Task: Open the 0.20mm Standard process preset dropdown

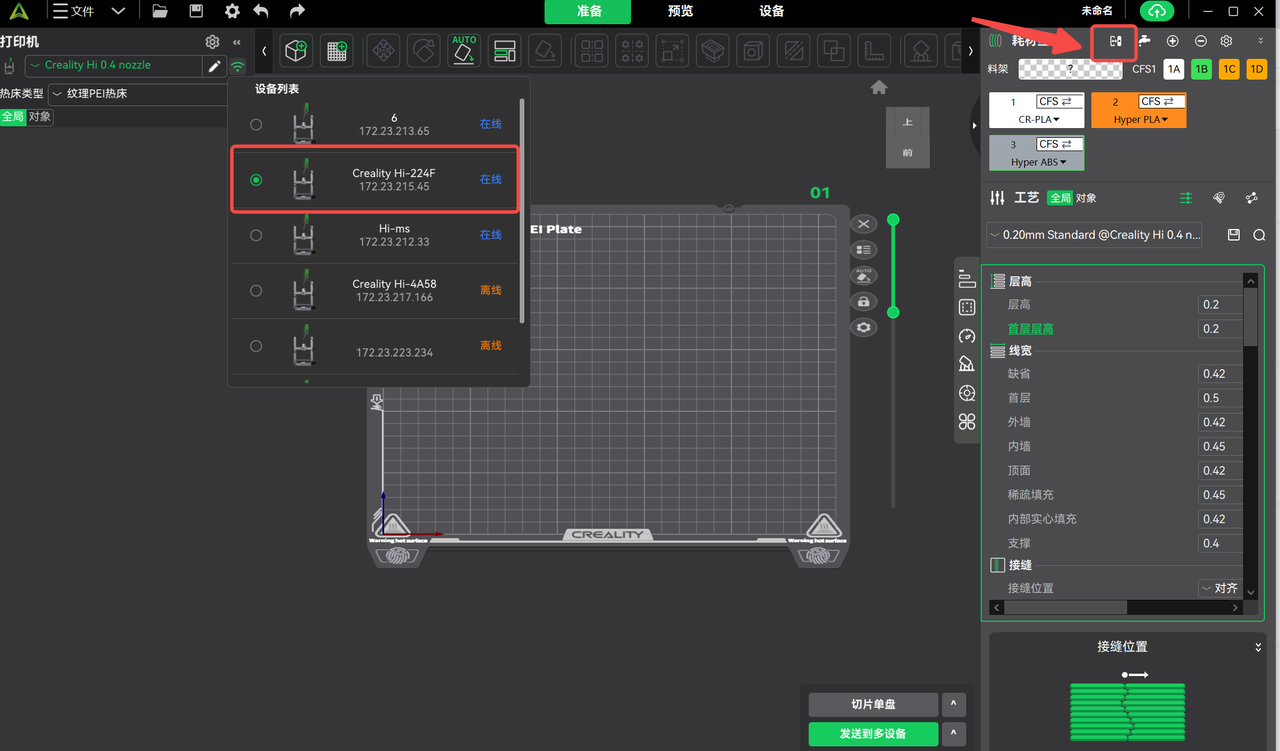Action: point(1094,235)
